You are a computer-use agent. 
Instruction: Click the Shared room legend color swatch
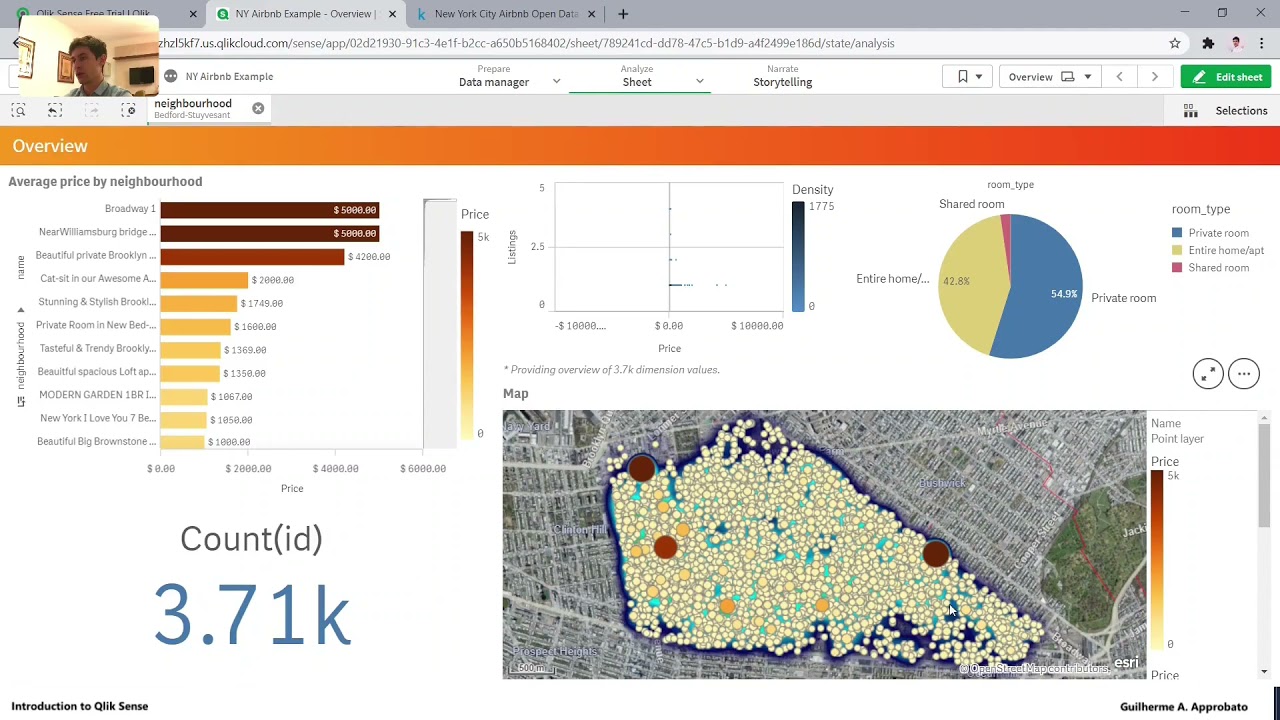1177,268
